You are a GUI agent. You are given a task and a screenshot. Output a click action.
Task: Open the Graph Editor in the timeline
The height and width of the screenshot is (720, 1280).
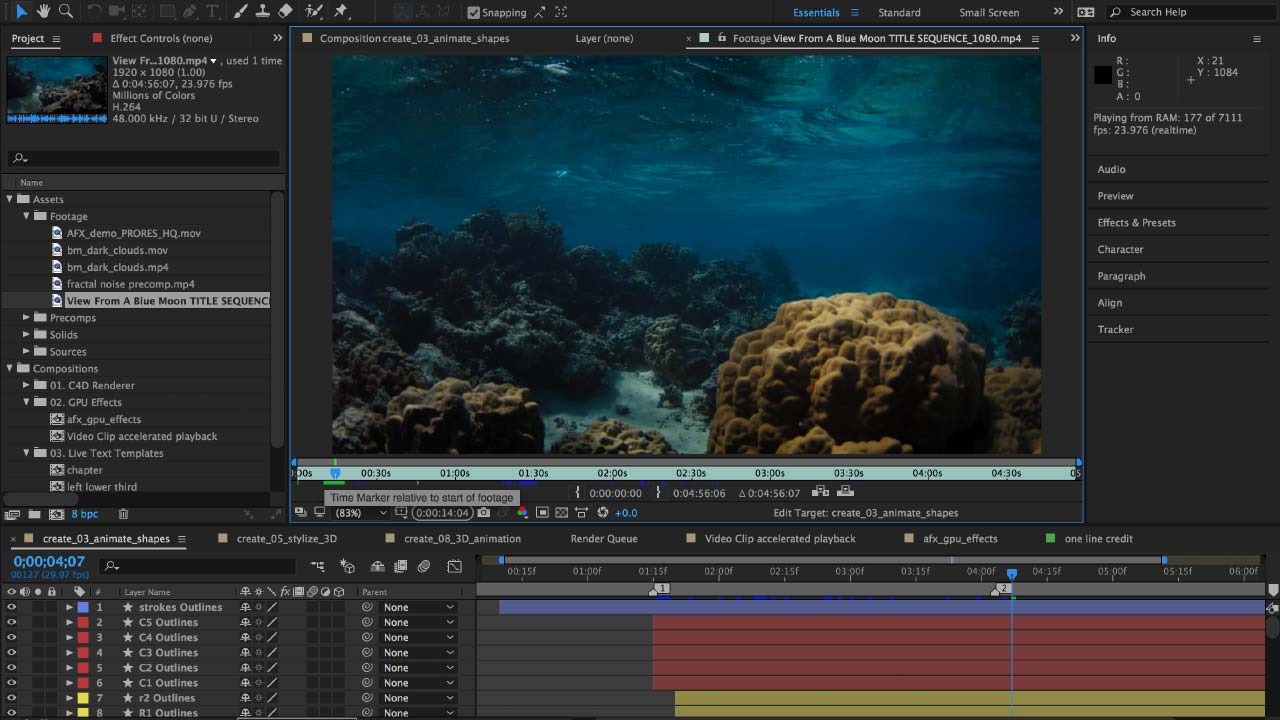coord(454,566)
